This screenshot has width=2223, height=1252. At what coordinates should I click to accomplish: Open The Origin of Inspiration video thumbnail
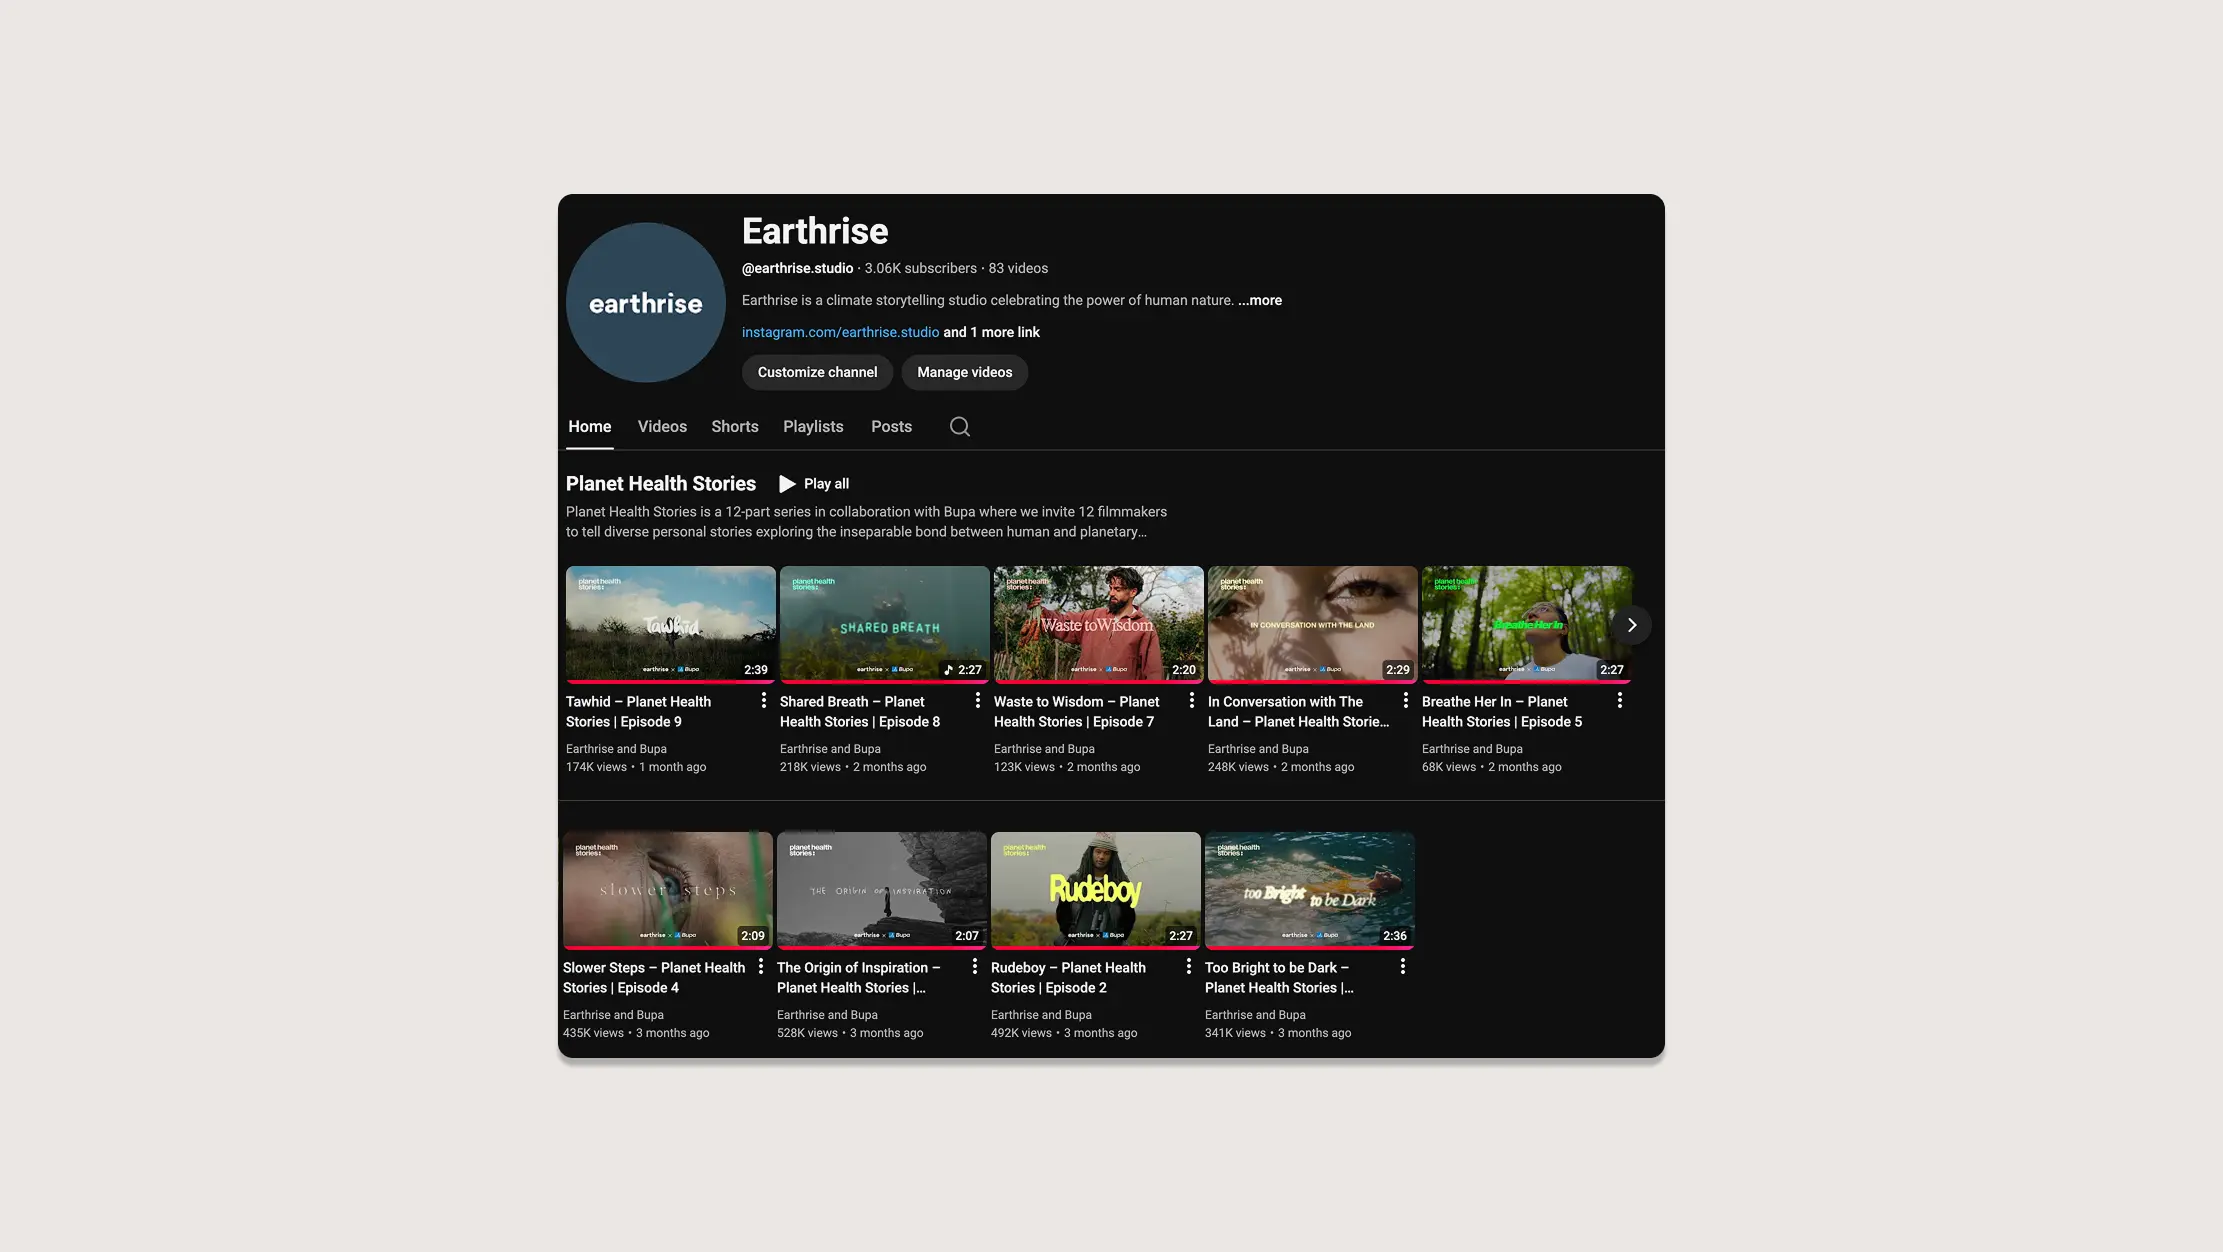[x=881, y=890]
